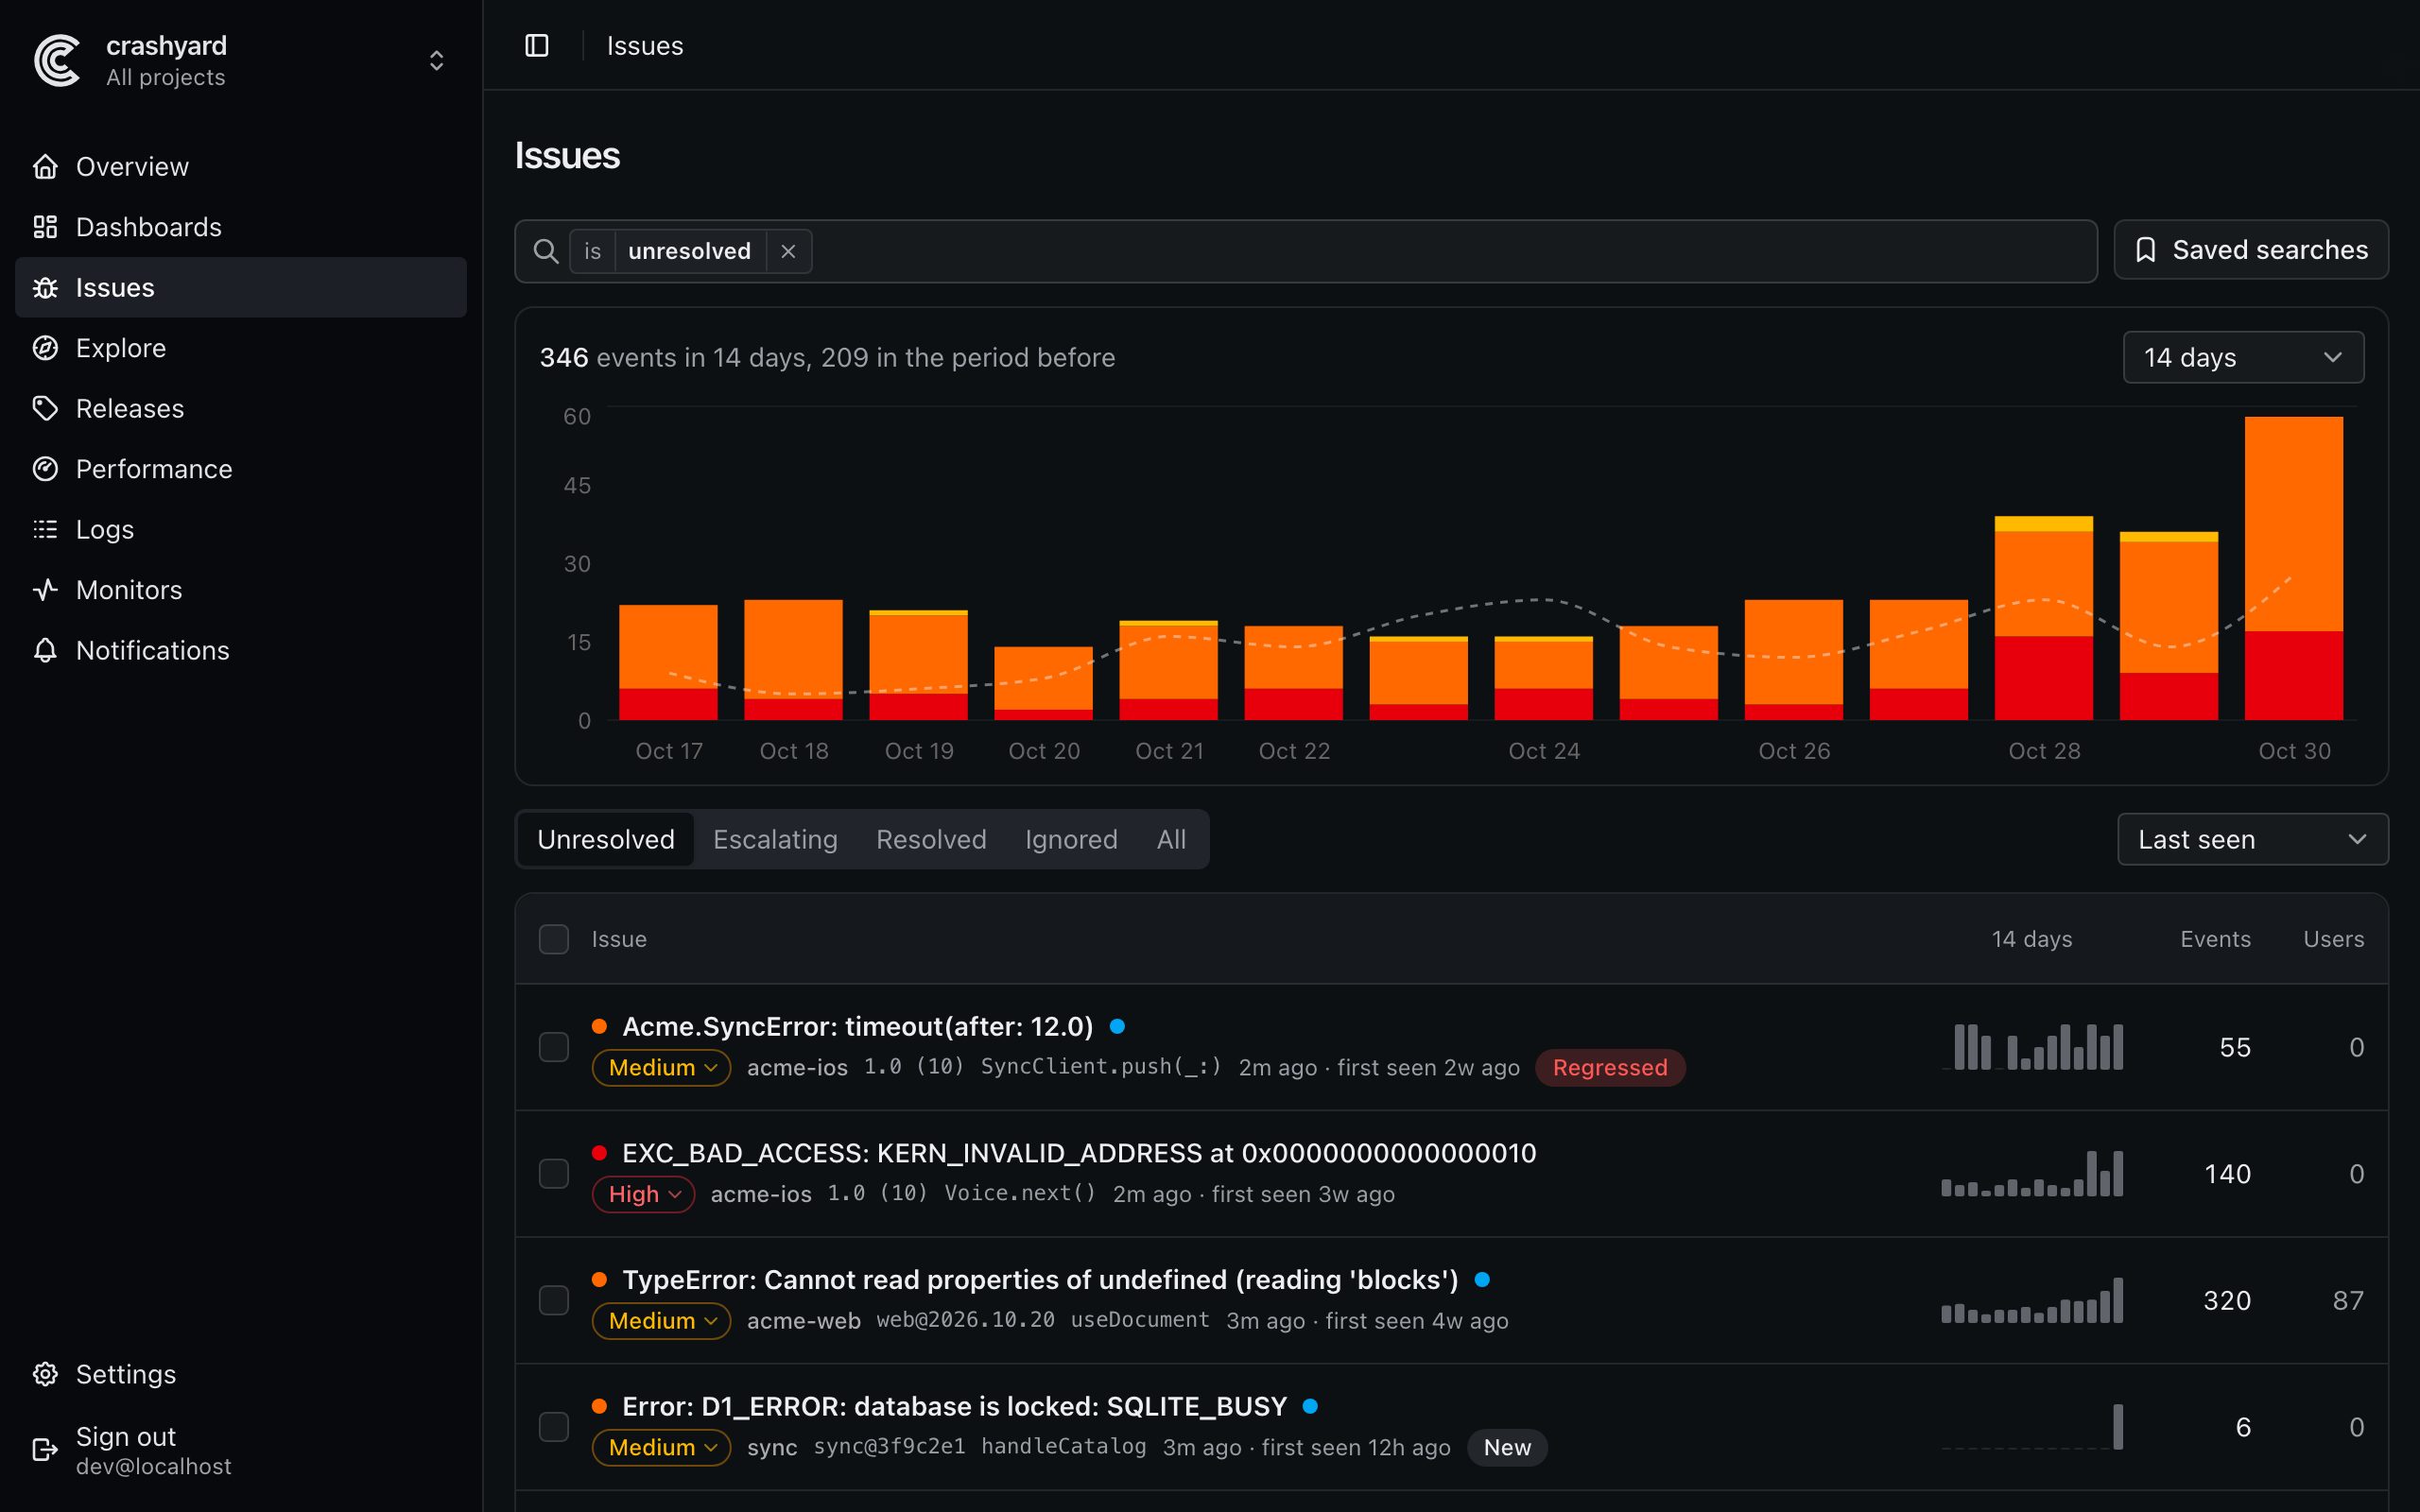
Task: Click Saved searches button
Action: [2251, 250]
